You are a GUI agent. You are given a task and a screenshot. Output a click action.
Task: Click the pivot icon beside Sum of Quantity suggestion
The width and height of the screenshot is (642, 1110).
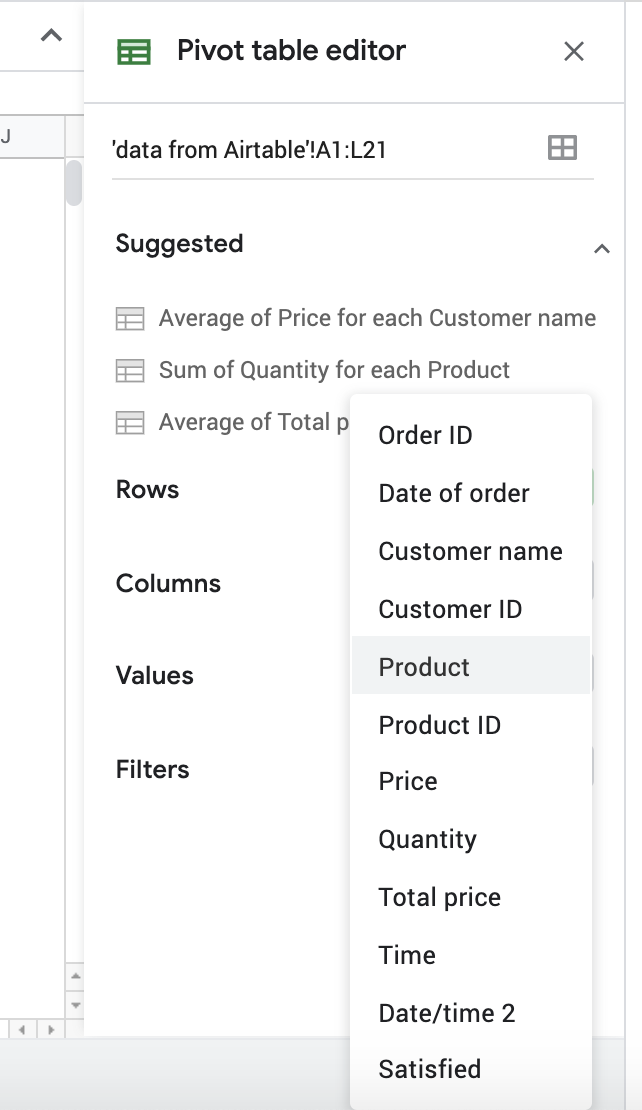131,370
